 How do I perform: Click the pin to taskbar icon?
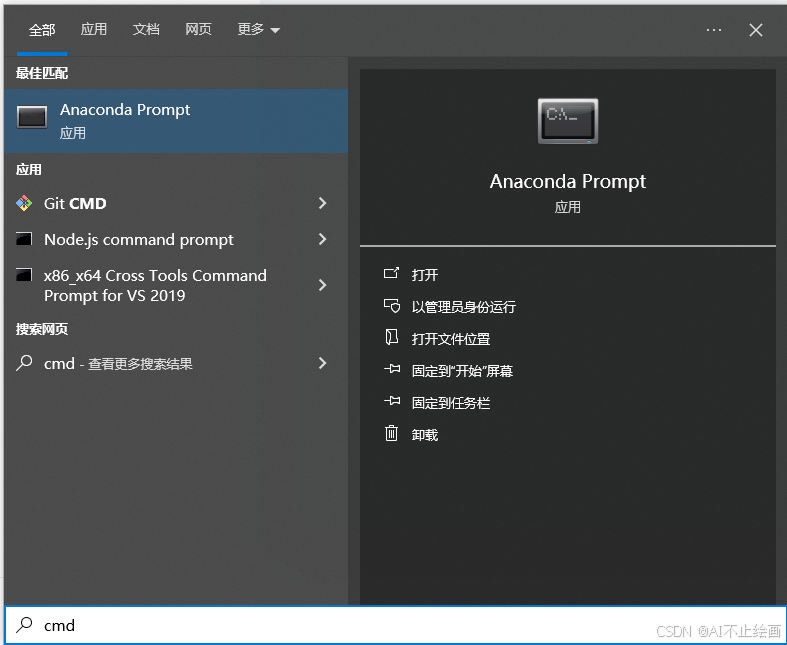coord(391,402)
